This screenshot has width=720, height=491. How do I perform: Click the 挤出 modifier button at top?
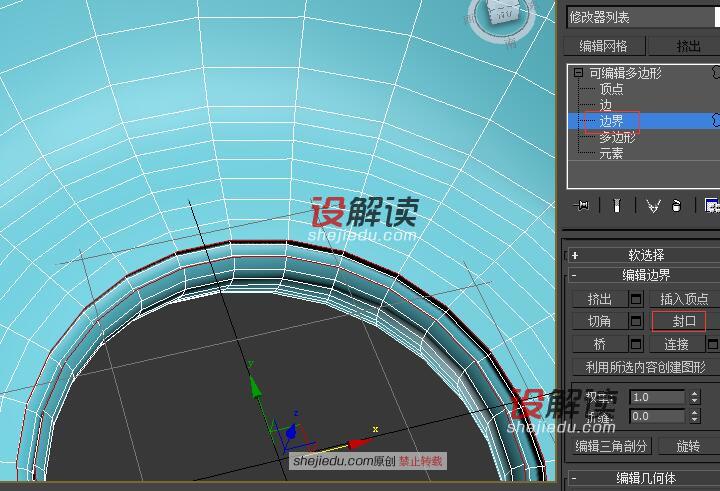coord(684,46)
